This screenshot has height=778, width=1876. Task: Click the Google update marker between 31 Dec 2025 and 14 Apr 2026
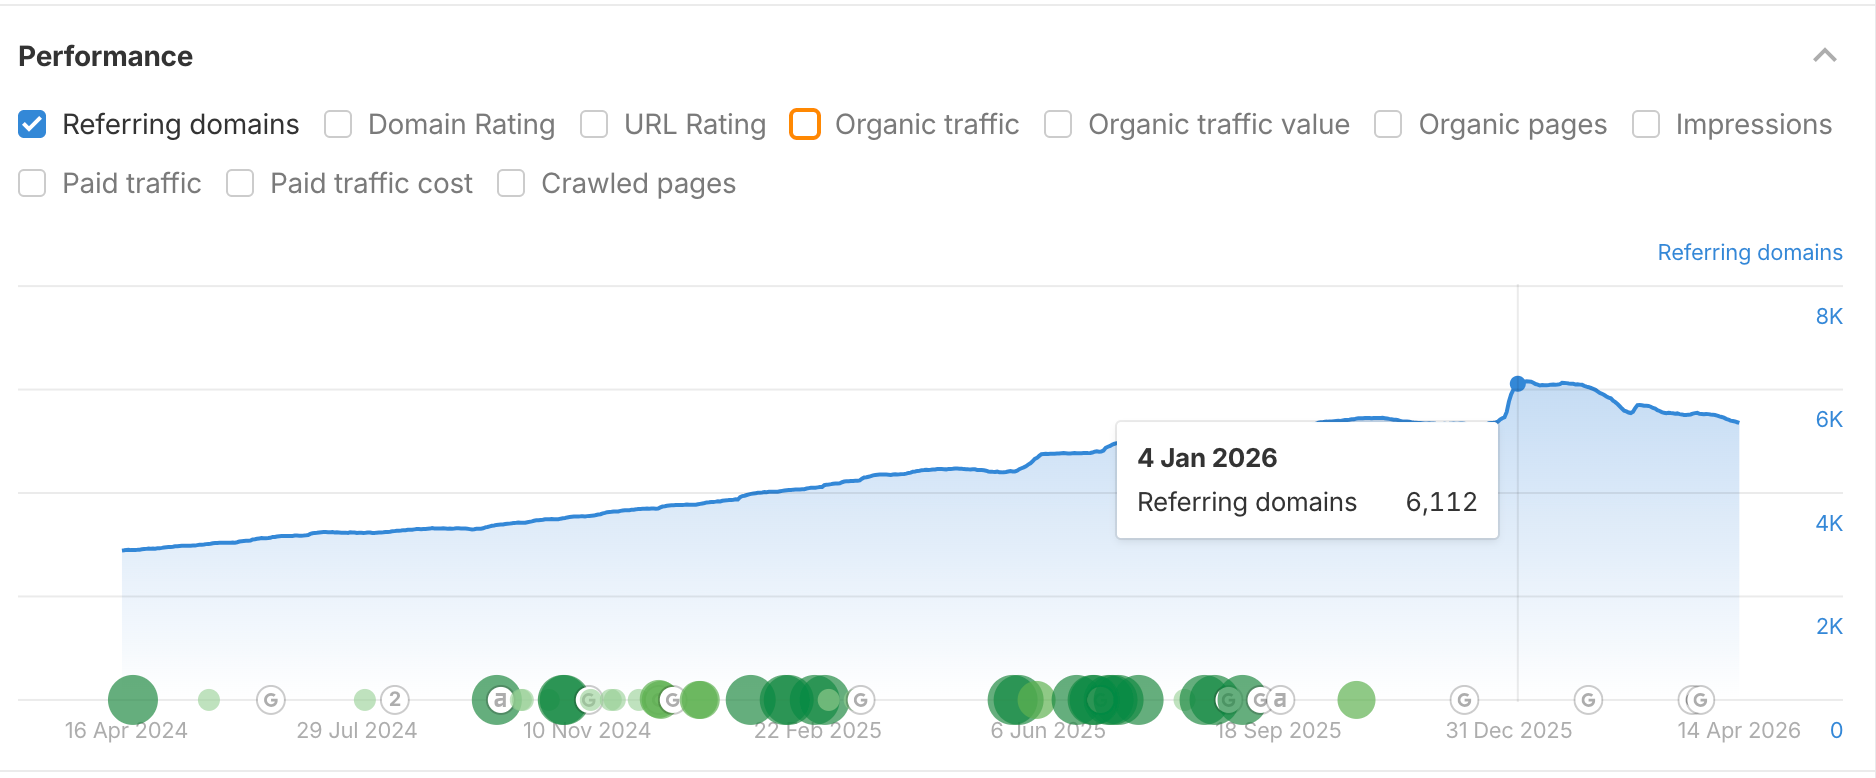[1588, 700]
